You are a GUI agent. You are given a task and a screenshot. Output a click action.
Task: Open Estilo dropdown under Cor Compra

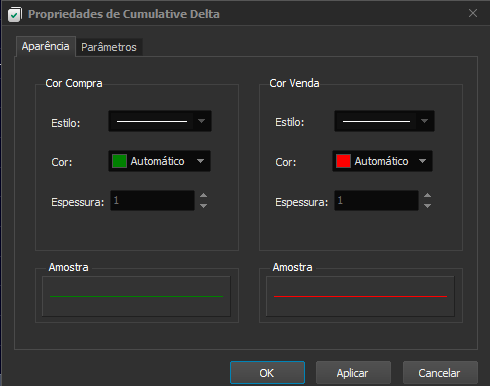click(160, 121)
